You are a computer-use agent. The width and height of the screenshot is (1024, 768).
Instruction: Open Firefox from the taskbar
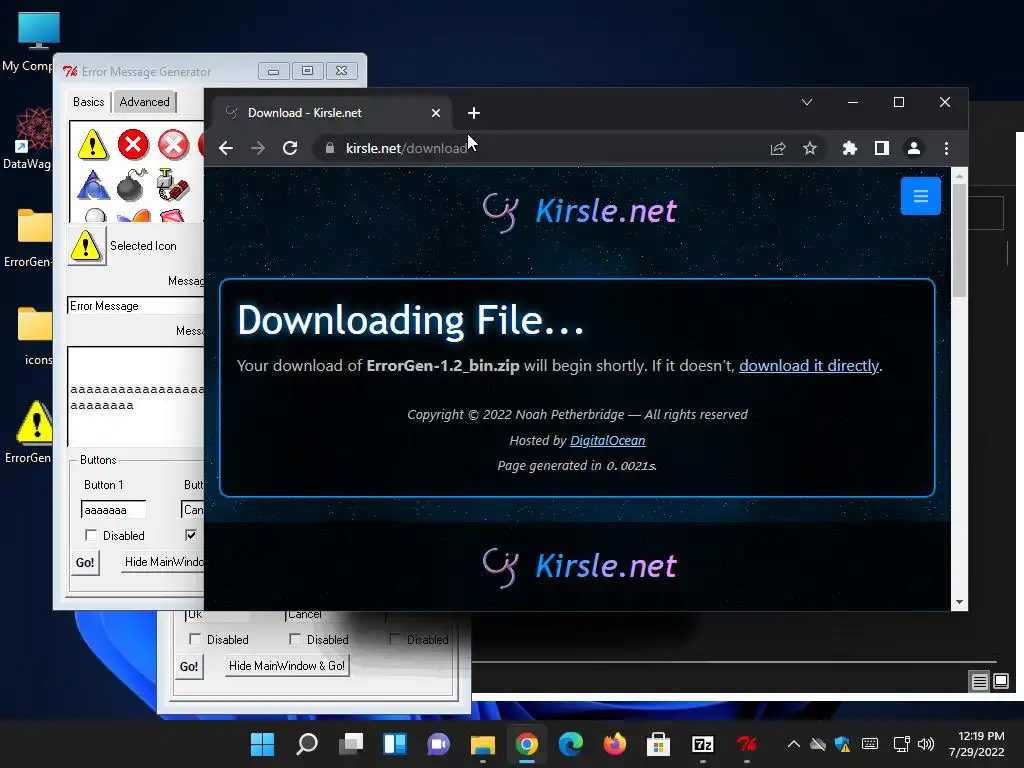[x=615, y=744]
